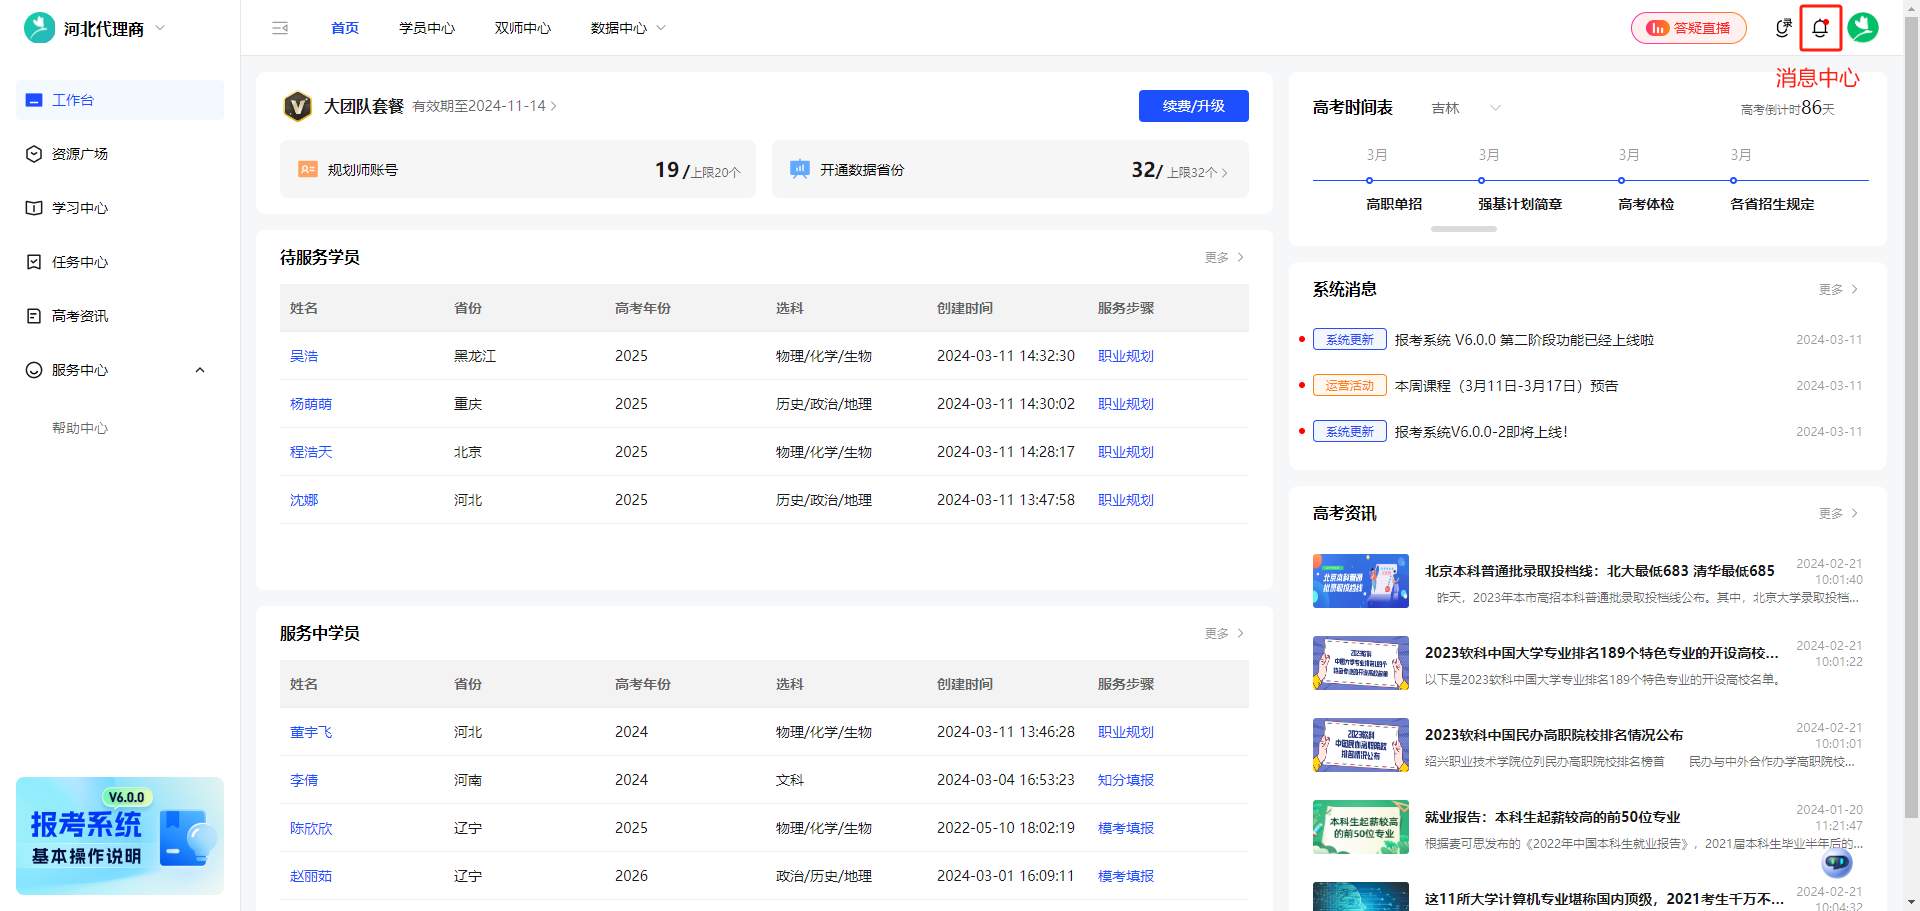Collapse the 服务中心 sidebar section
Viewport: 1920px width, 911px height.
pos(200,370)
